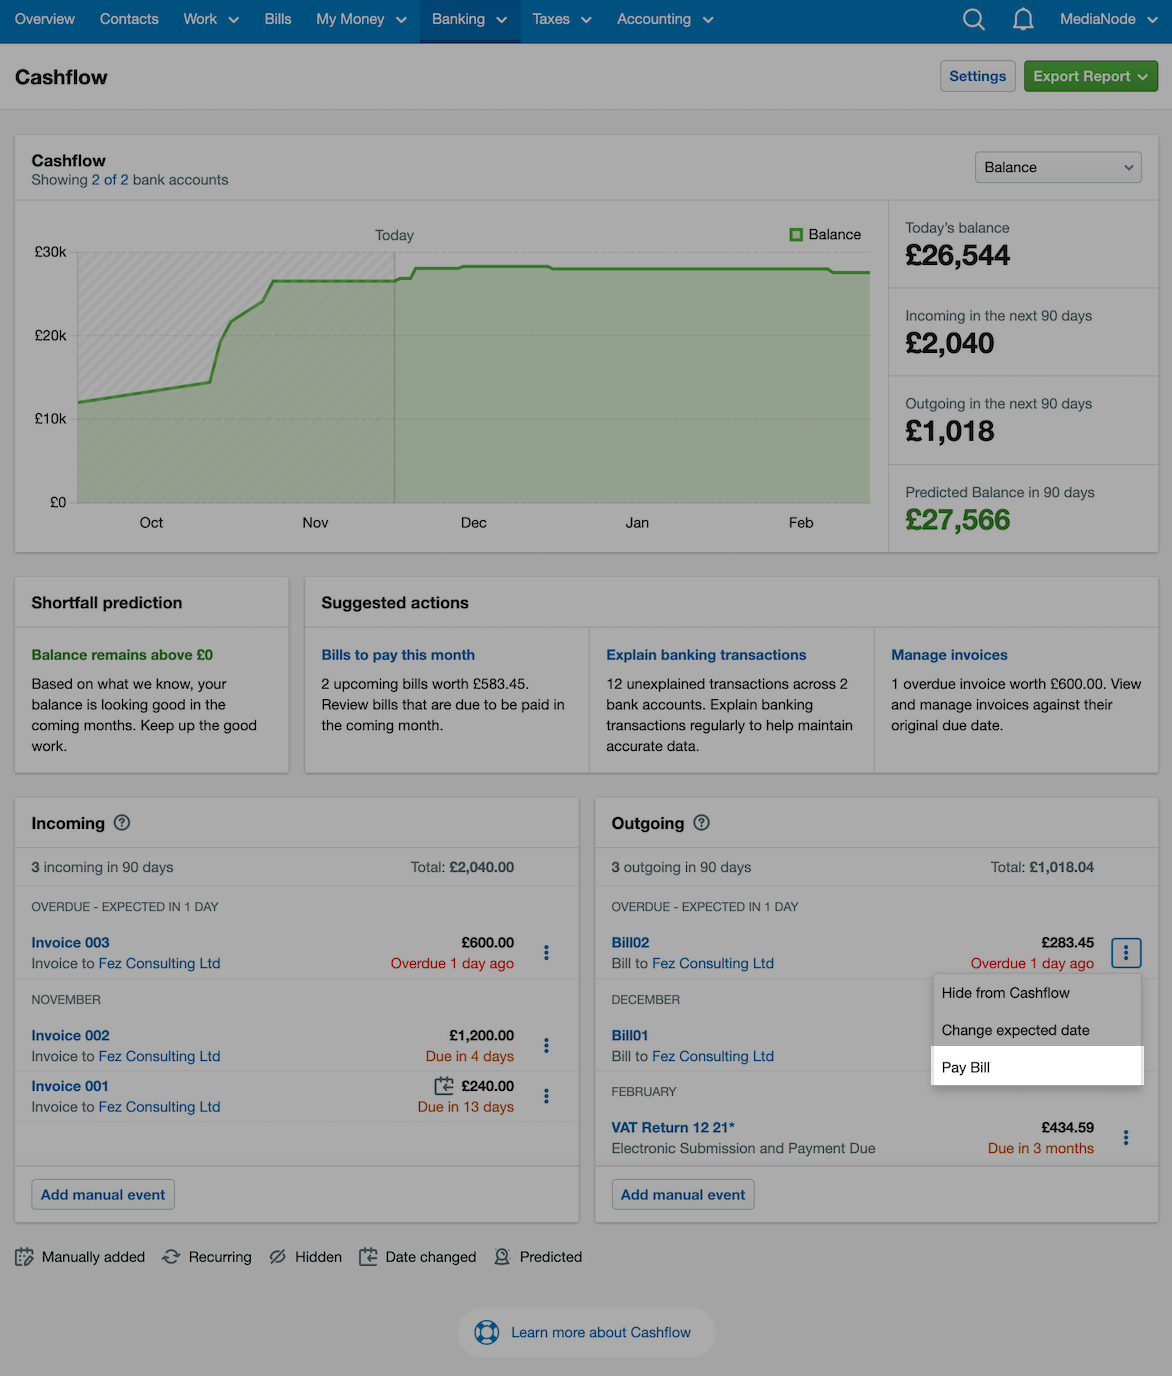Expand the Accounting menu

[x=665, y=19]
